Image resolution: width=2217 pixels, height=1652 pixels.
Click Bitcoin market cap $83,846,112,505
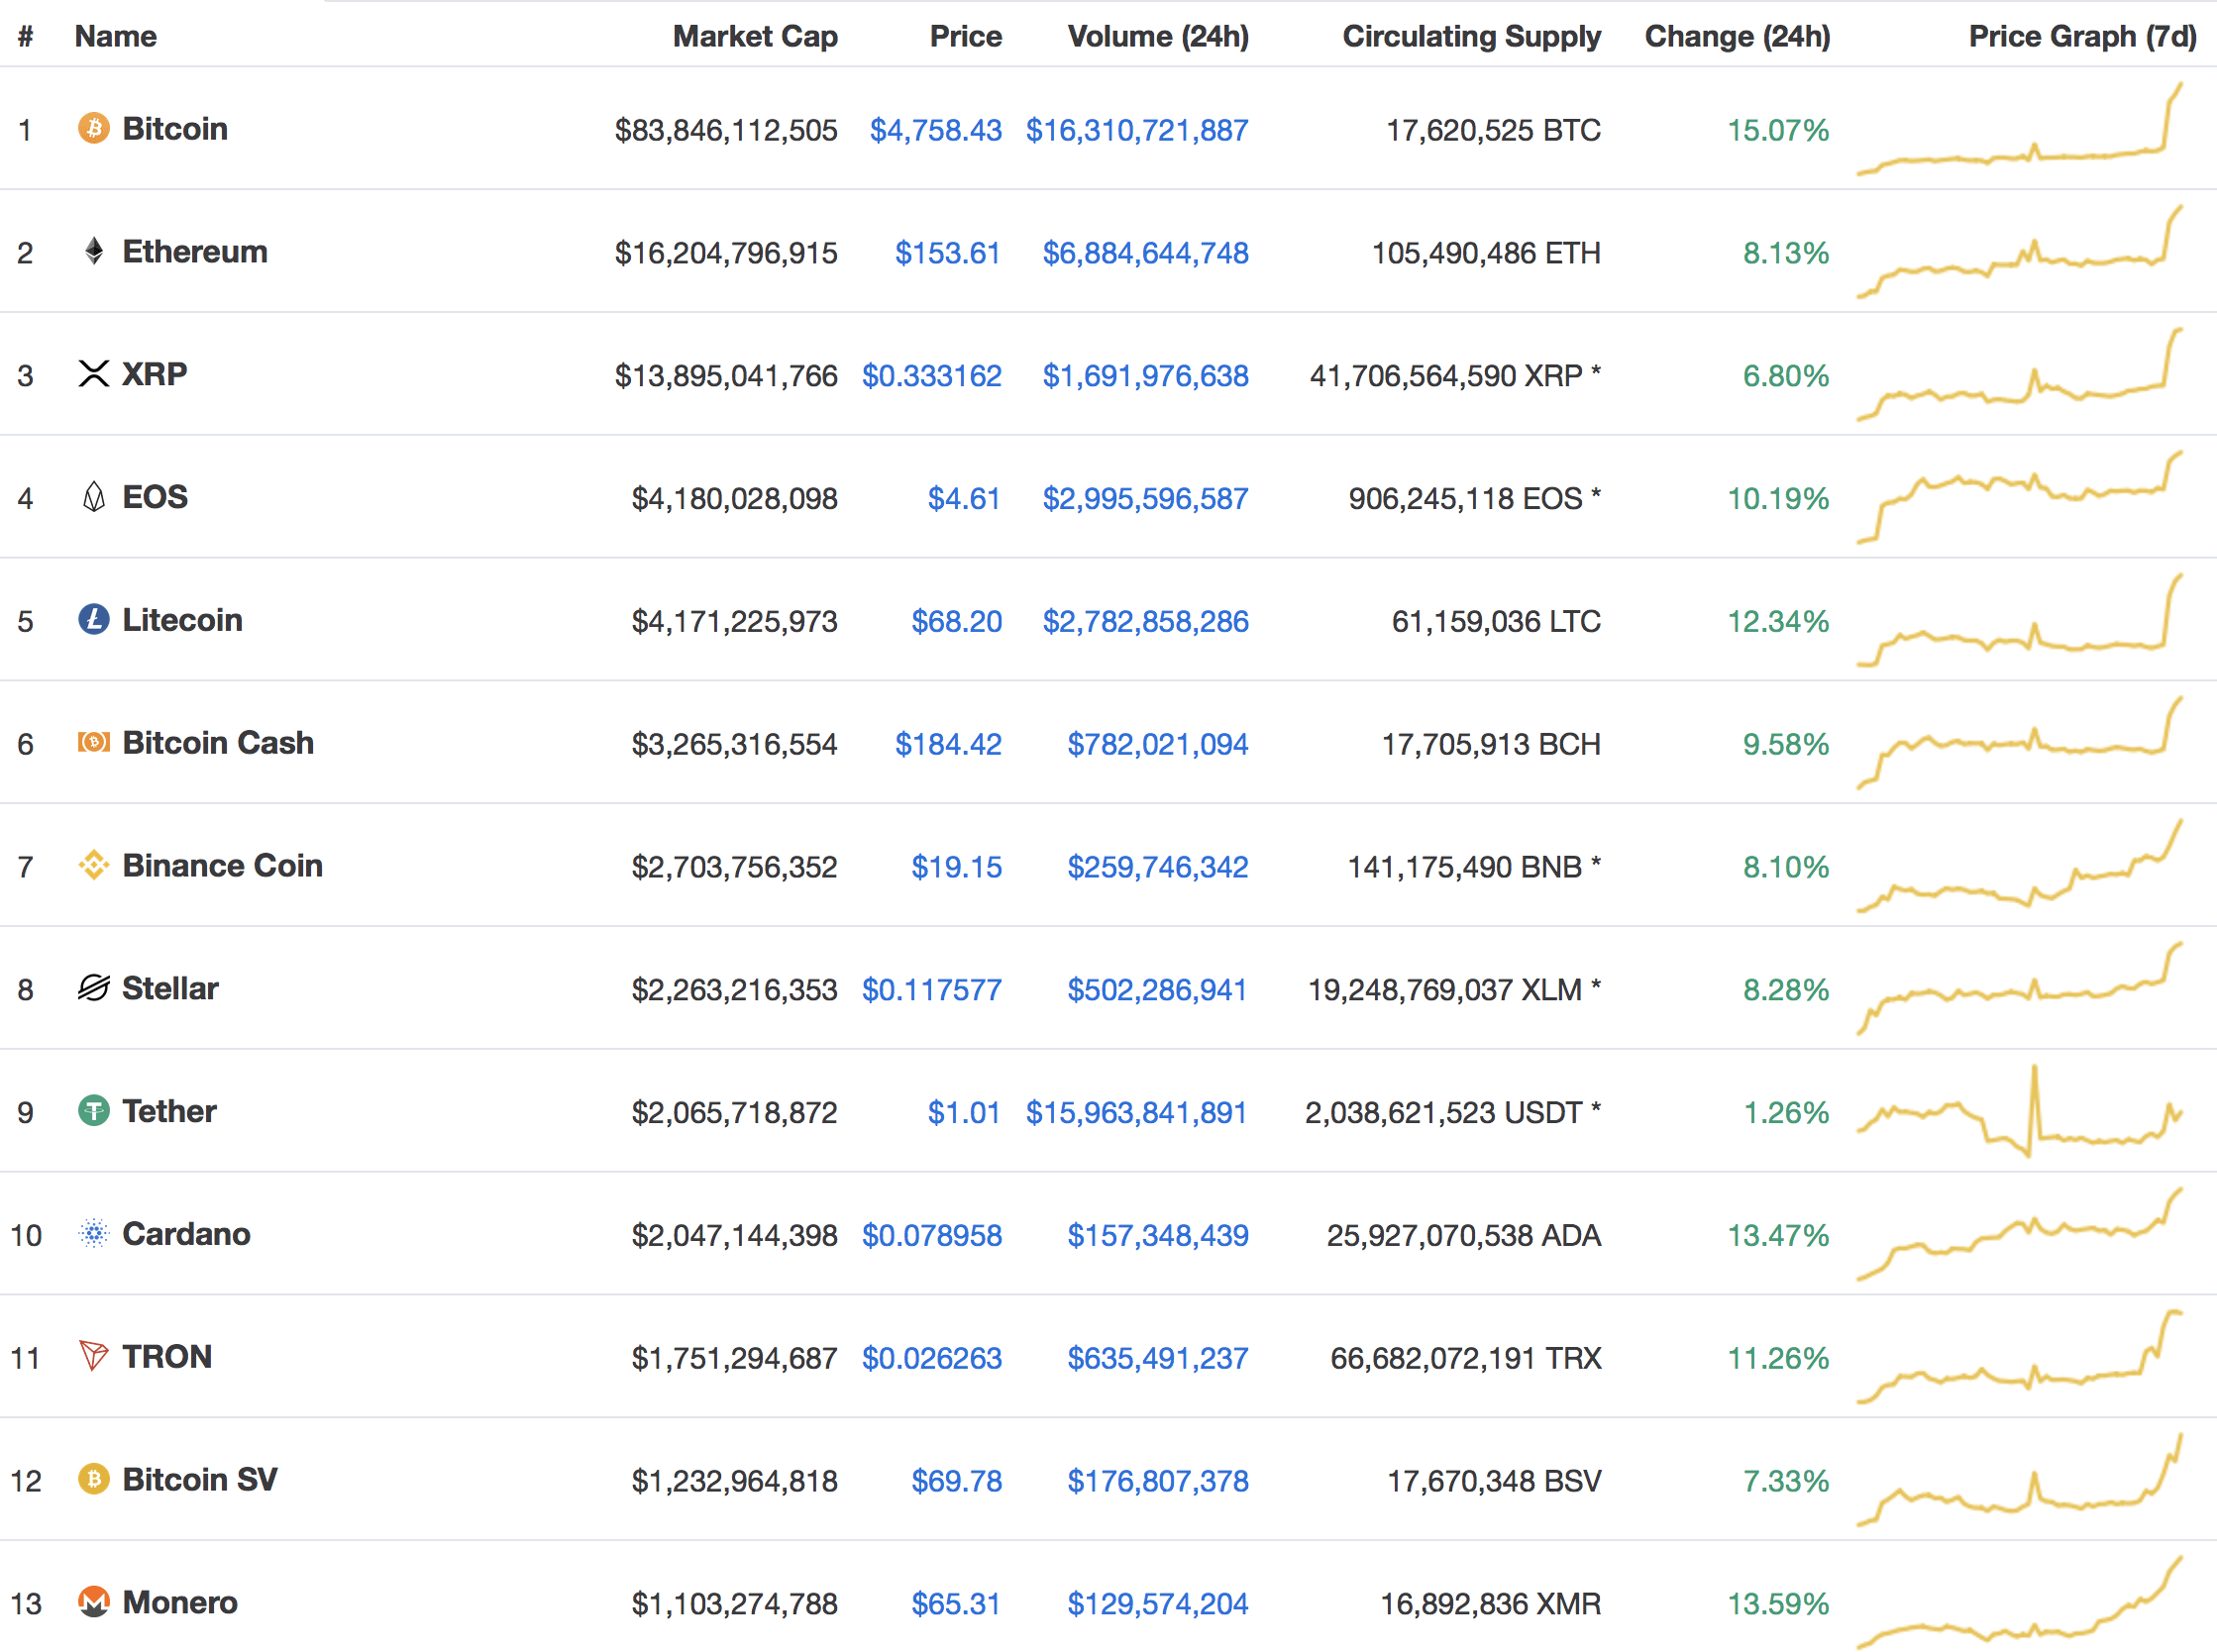(x=726, y=130)
